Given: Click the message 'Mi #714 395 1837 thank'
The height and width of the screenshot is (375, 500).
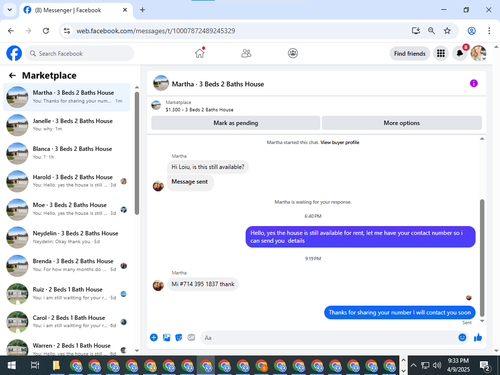Looking at the screenshot, I should tap(203, 284).
